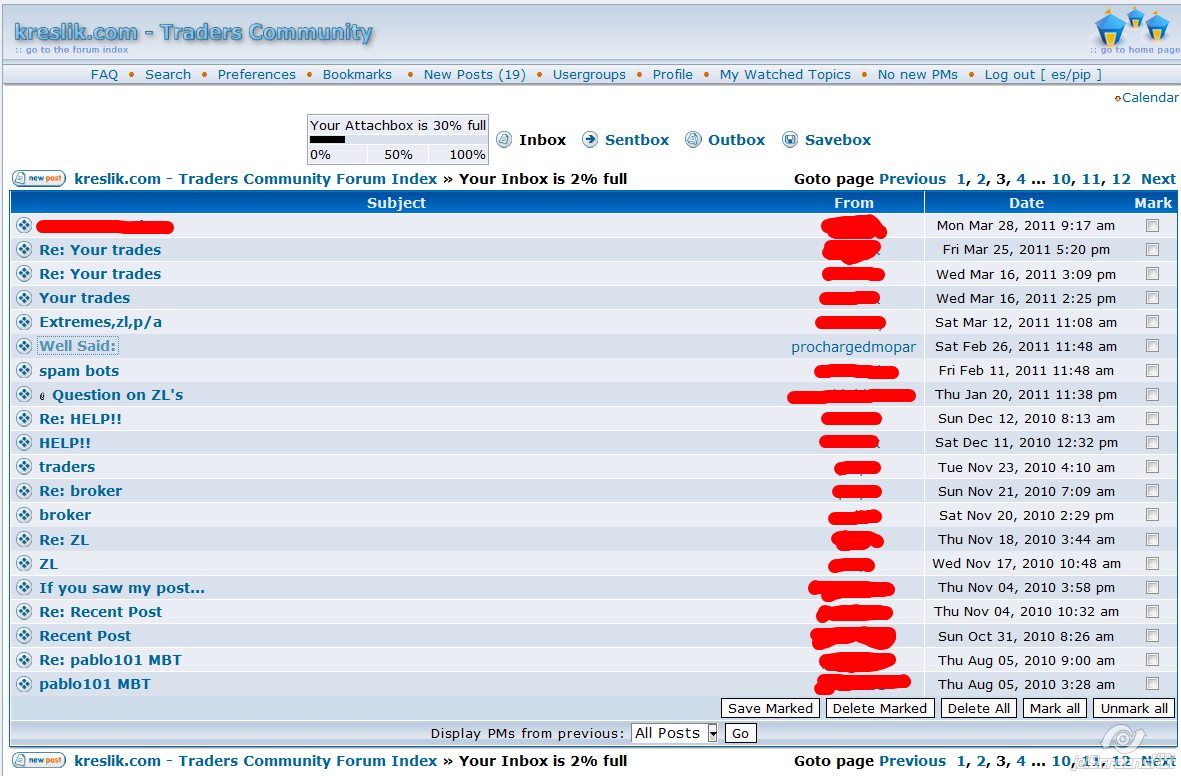Click the message icon beside 'Your trades'

tap(24, 298)
